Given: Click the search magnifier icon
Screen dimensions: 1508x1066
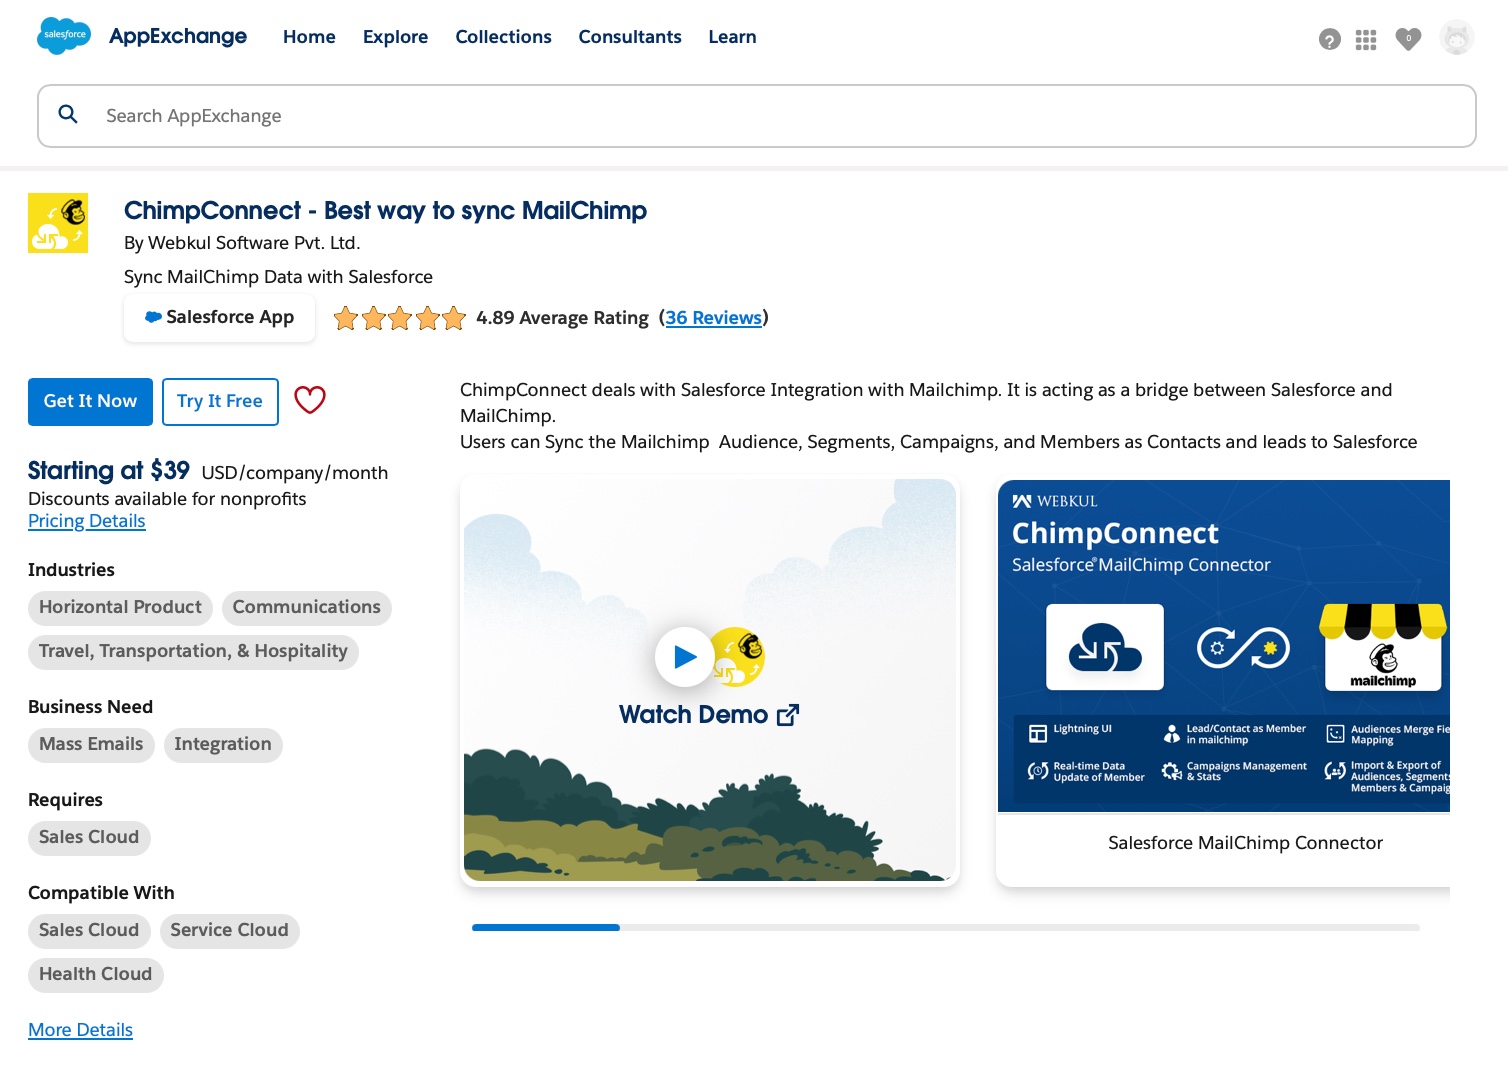Looking at the screenshot, I should click(x=68, y=114).
